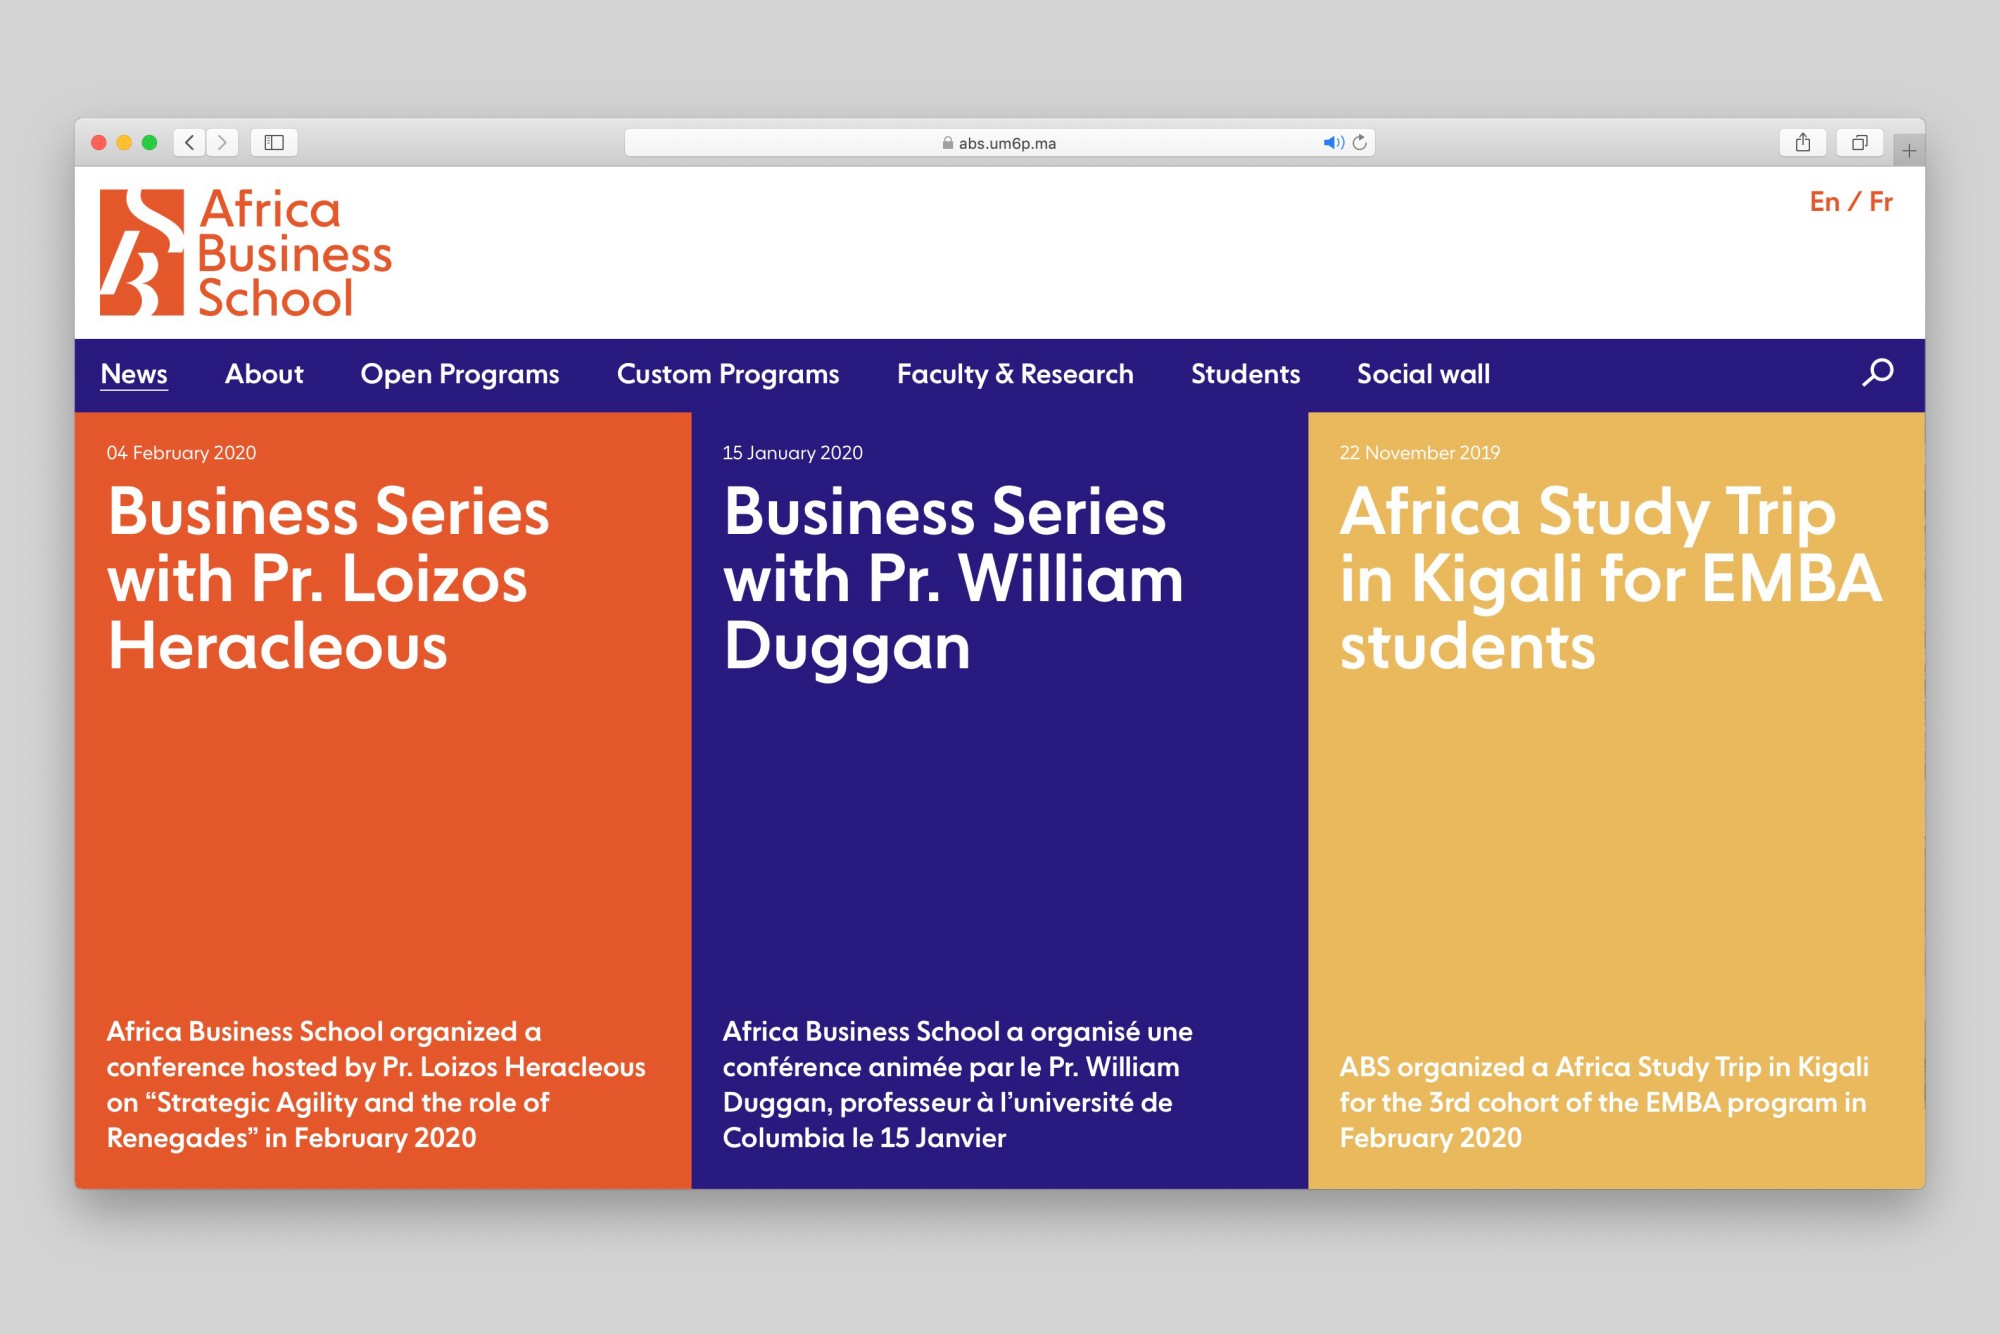Click the search magnifier icon in navbar

[1877, 373]
